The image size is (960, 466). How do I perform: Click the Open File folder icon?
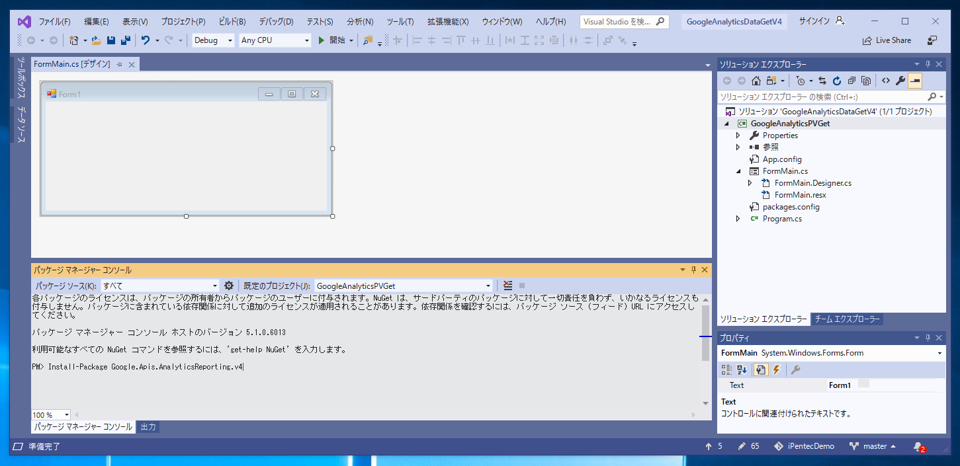tap(96, 40)
